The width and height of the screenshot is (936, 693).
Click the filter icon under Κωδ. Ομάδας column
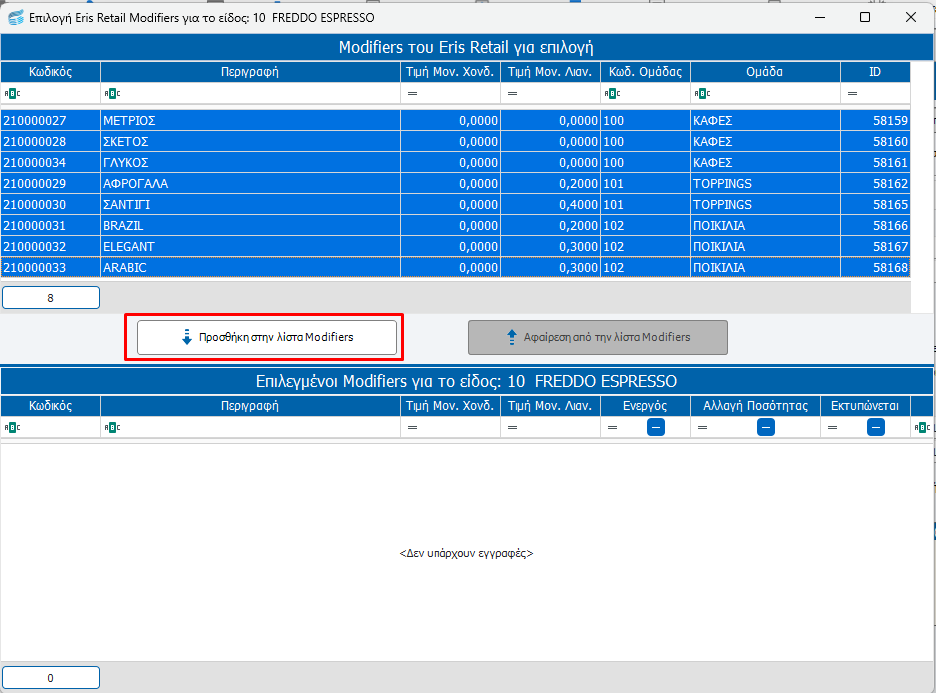(612, 94)
